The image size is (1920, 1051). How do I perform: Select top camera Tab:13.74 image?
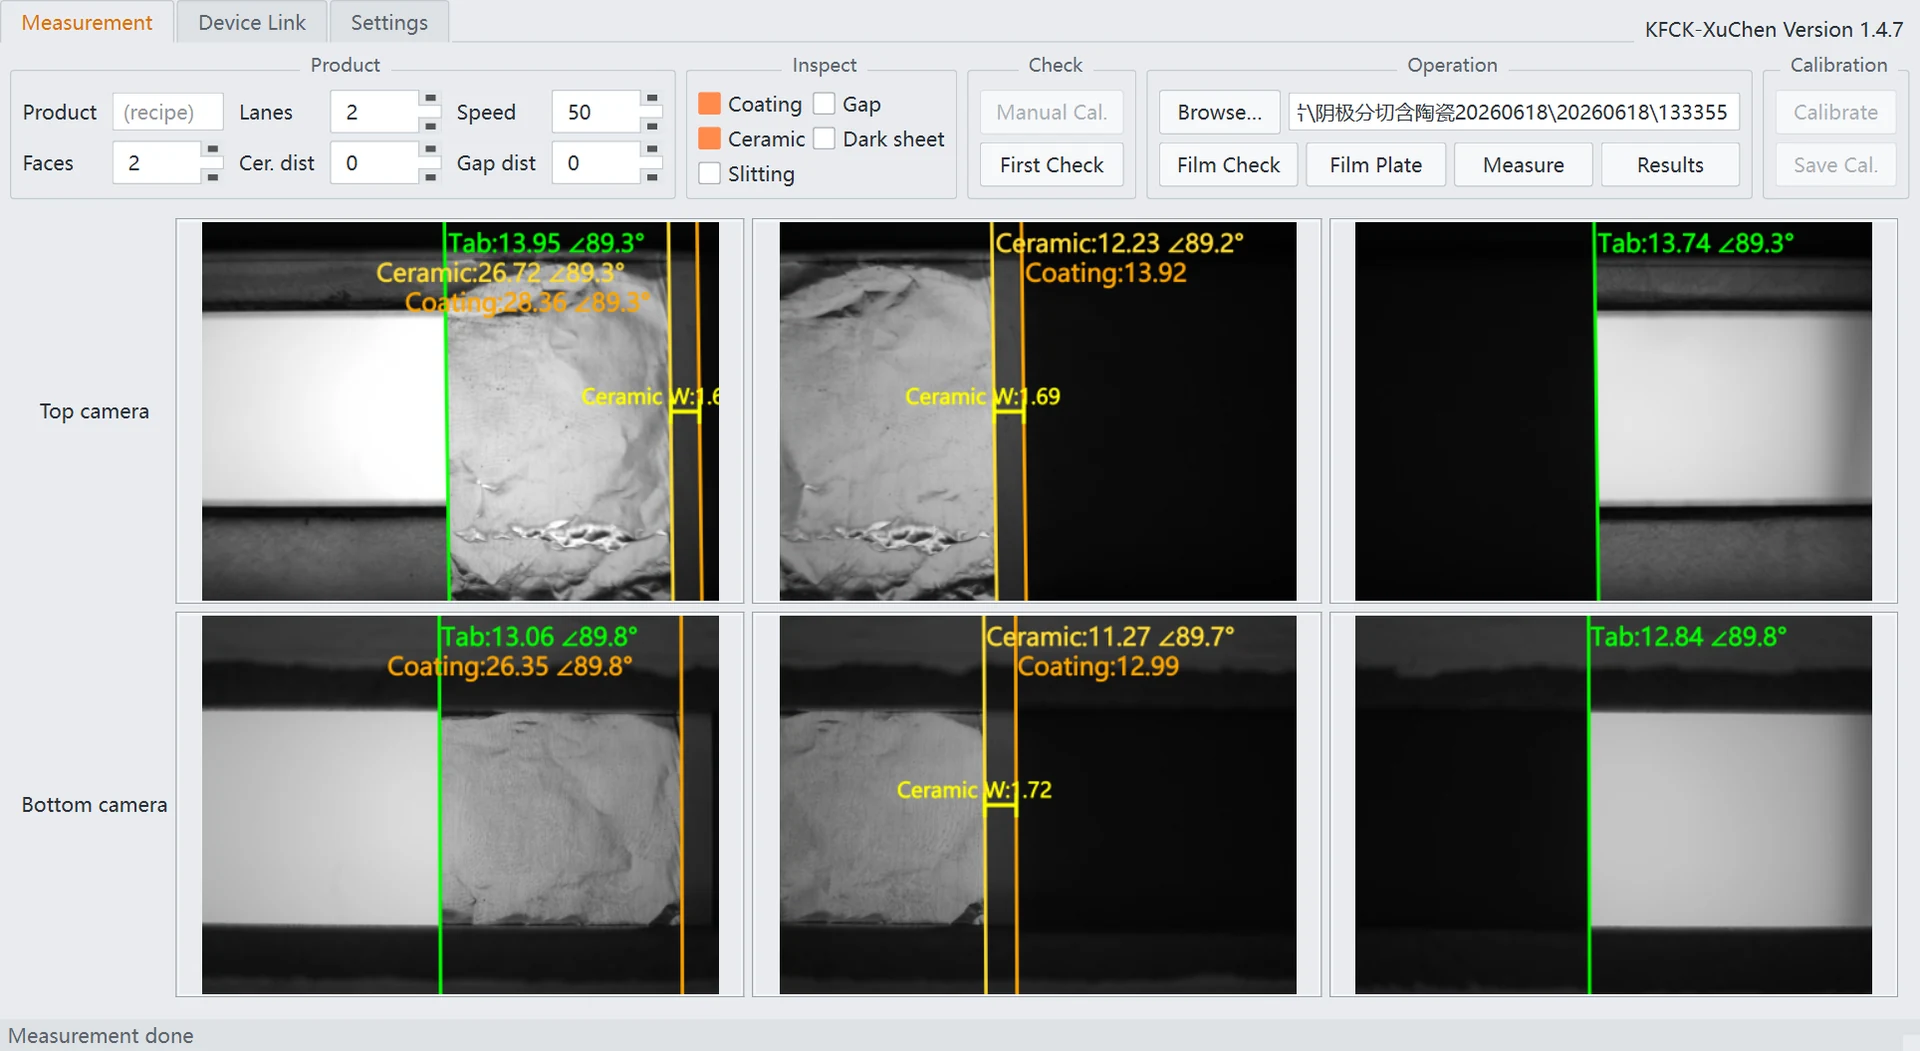pyautogui.click(x=1613, y=411)
